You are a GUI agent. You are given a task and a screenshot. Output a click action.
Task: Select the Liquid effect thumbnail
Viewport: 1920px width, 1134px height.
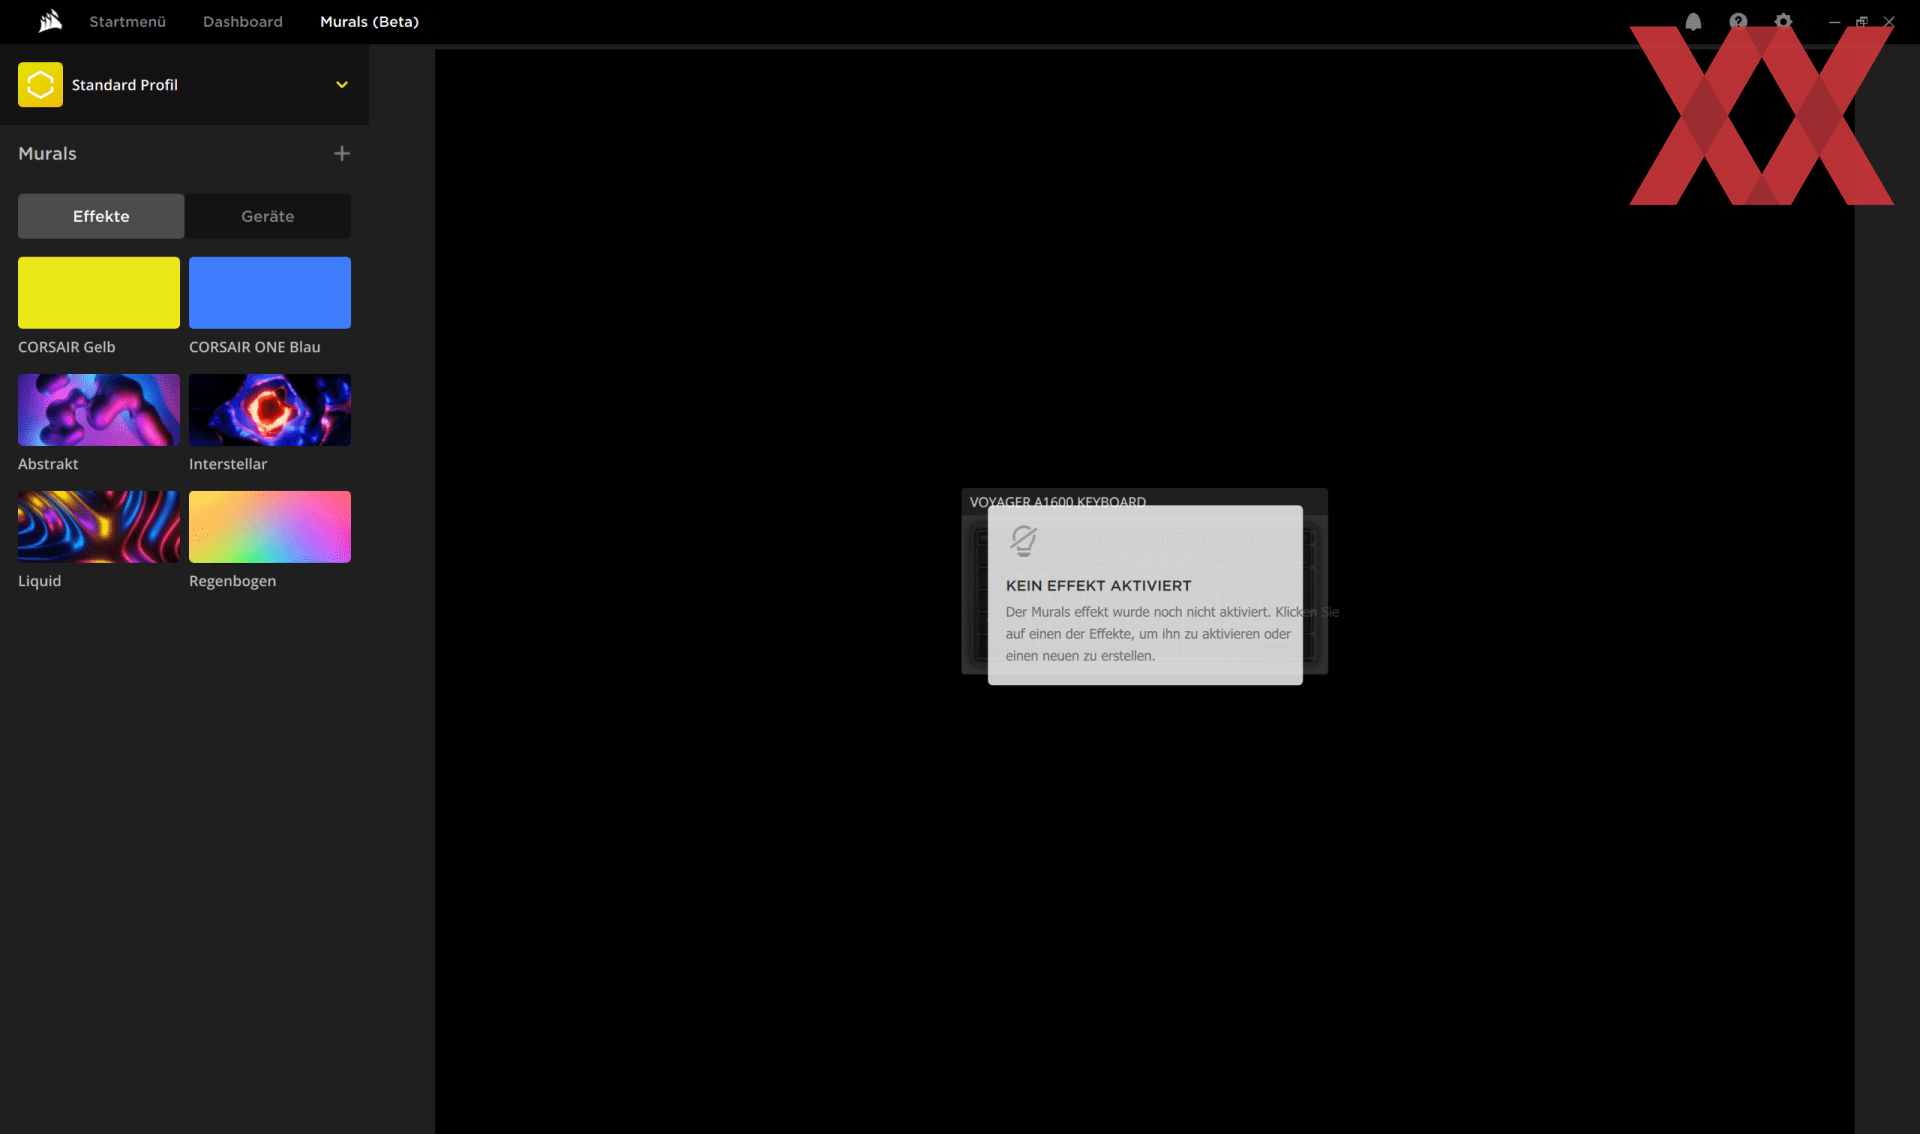click(99, 527)
